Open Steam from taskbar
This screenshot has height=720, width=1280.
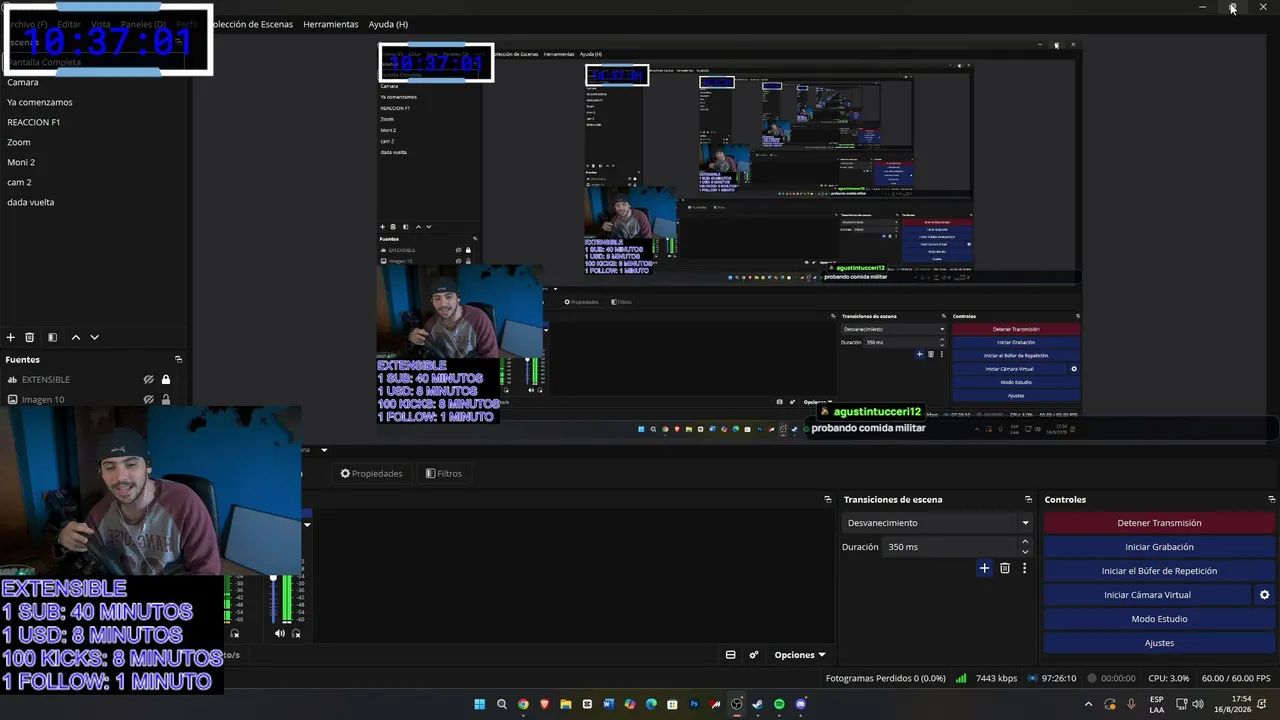(758, 704)
